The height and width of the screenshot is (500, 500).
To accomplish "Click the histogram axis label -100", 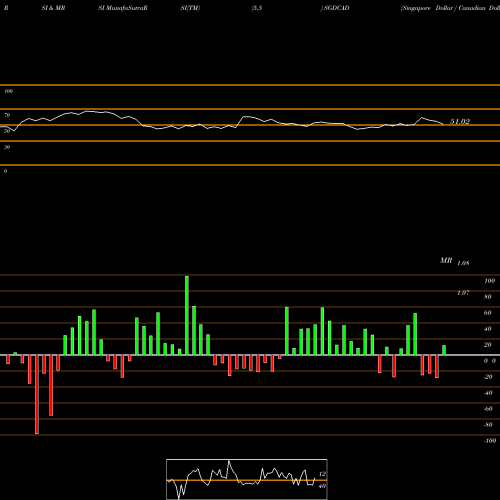I will (489, 441).
